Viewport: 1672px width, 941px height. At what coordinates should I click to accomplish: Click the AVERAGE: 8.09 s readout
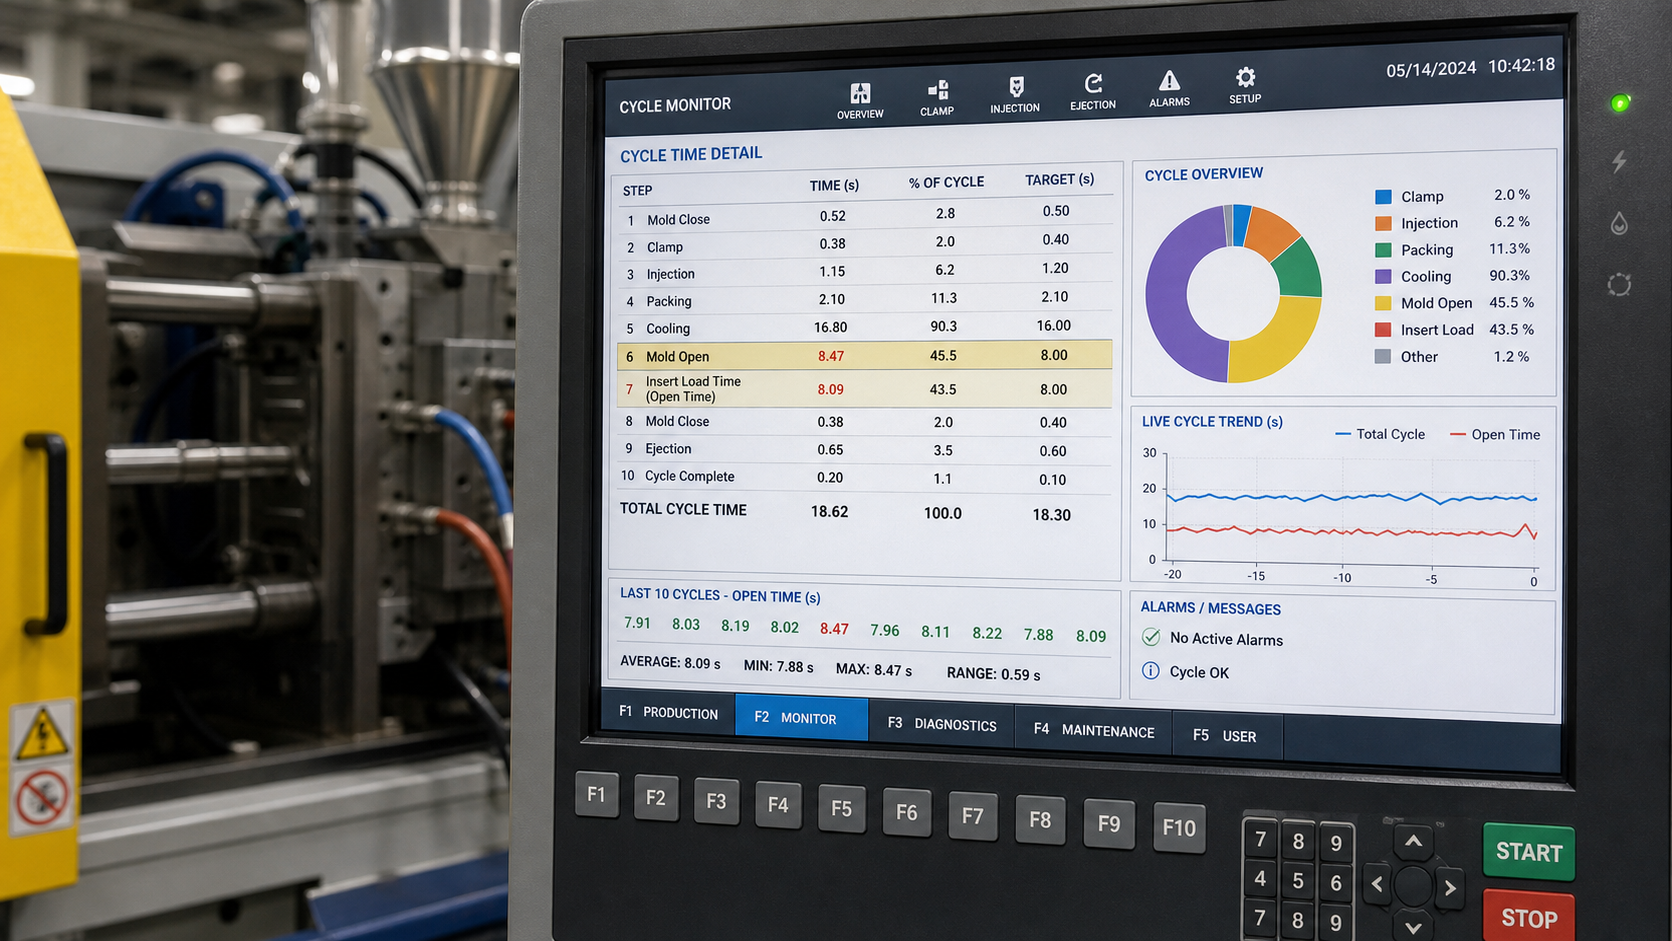670,662
